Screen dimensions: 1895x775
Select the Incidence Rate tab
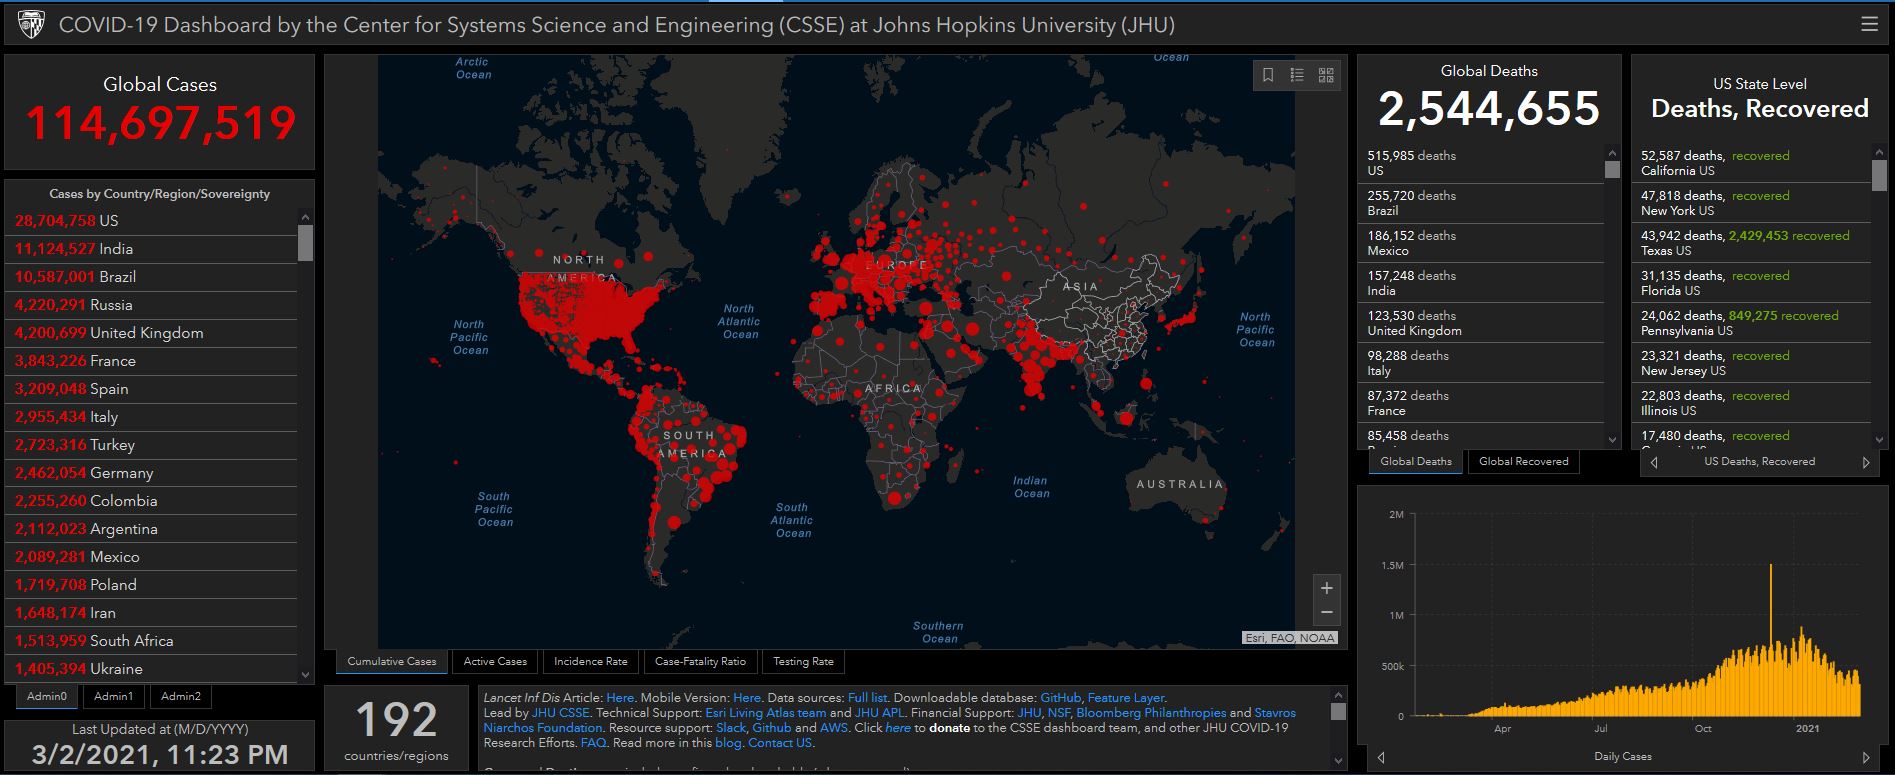590,661
